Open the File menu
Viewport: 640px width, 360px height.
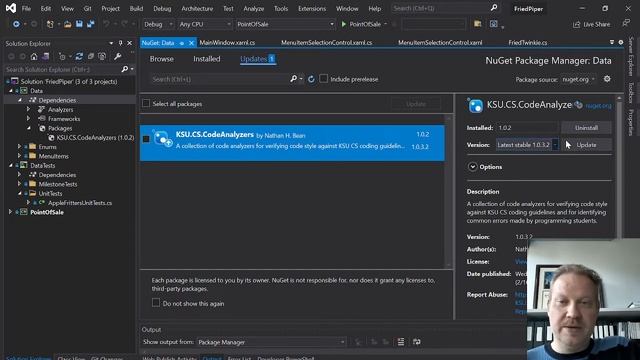pos(26,8)
